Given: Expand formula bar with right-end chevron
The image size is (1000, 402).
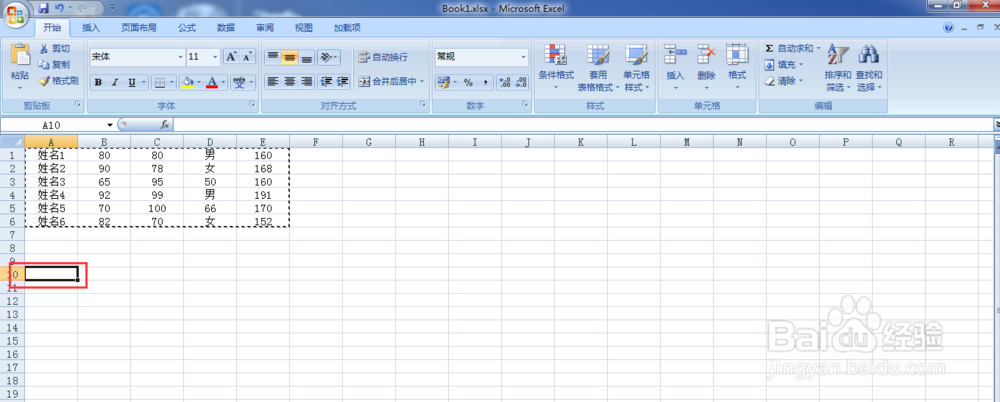Looking at the screenshot, I should 997,124.
